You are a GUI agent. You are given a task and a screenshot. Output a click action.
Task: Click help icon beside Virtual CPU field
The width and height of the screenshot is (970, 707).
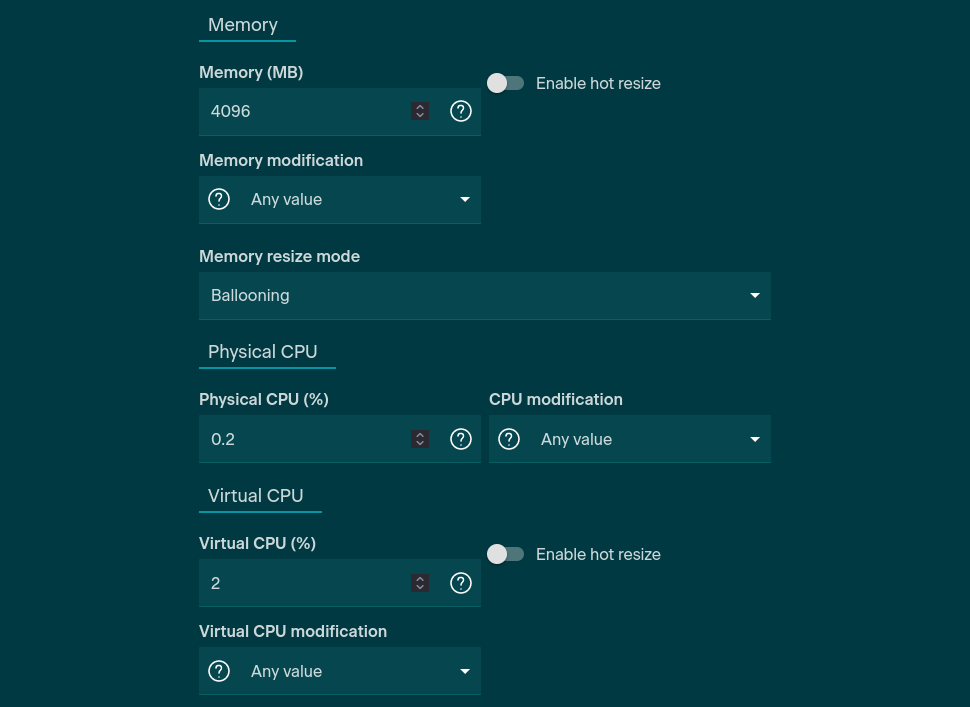click(461, 583)
